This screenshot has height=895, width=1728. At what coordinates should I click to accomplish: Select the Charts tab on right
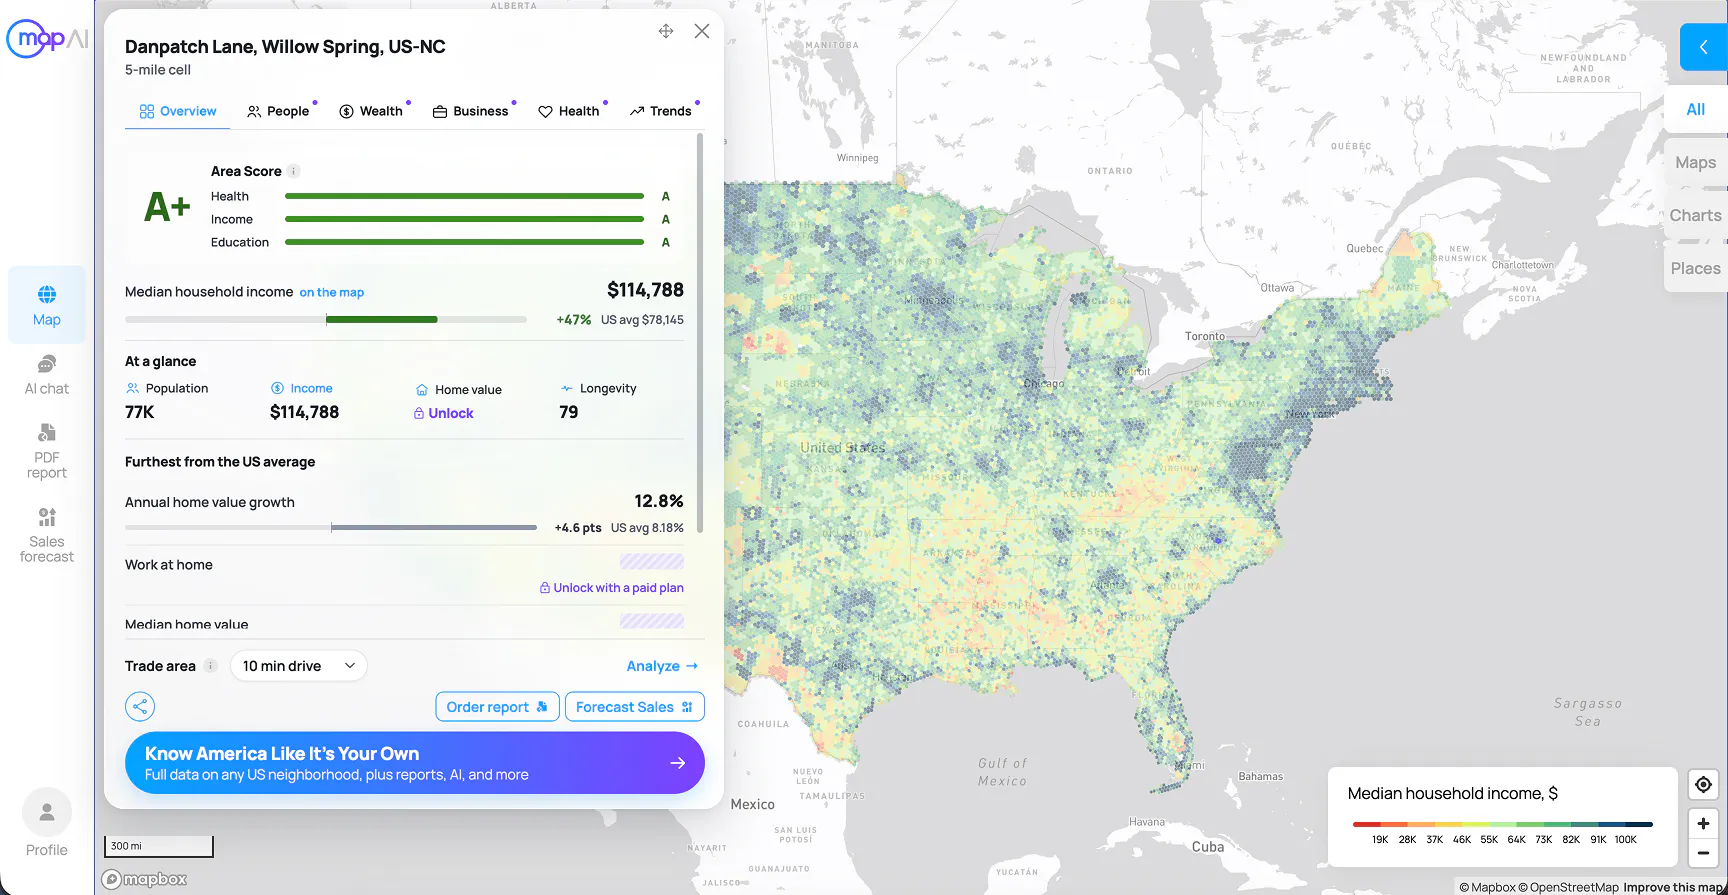(x=1696, y=216)
